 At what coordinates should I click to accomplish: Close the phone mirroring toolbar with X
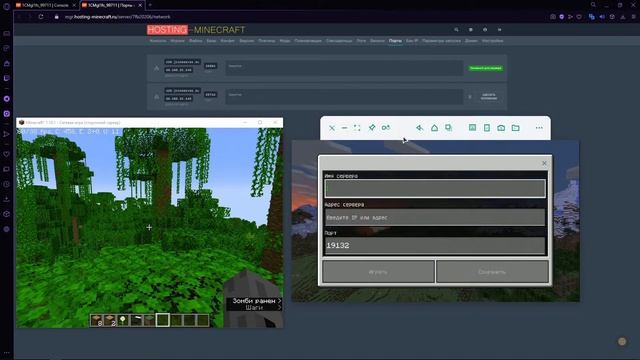tap(332, 128)
